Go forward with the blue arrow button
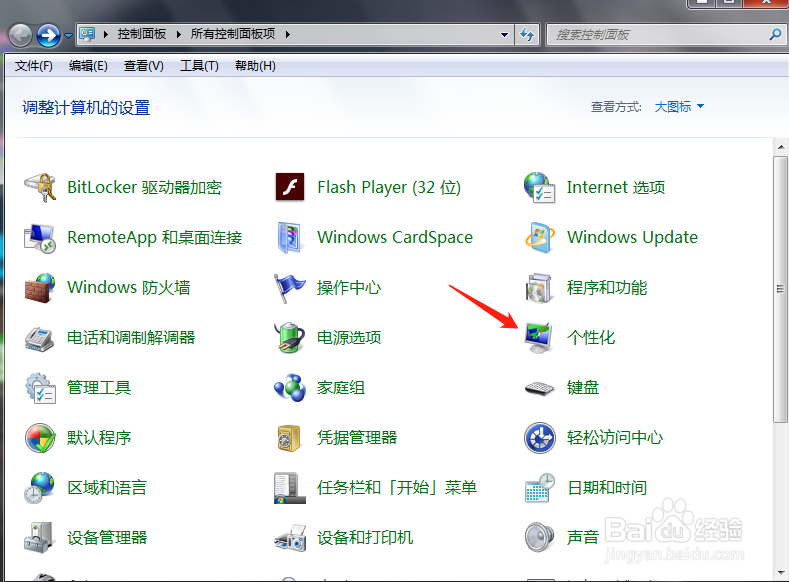Image resolution: width=789 pixels, height=582 pixels. pyautogui.click(x=48, y=35)
